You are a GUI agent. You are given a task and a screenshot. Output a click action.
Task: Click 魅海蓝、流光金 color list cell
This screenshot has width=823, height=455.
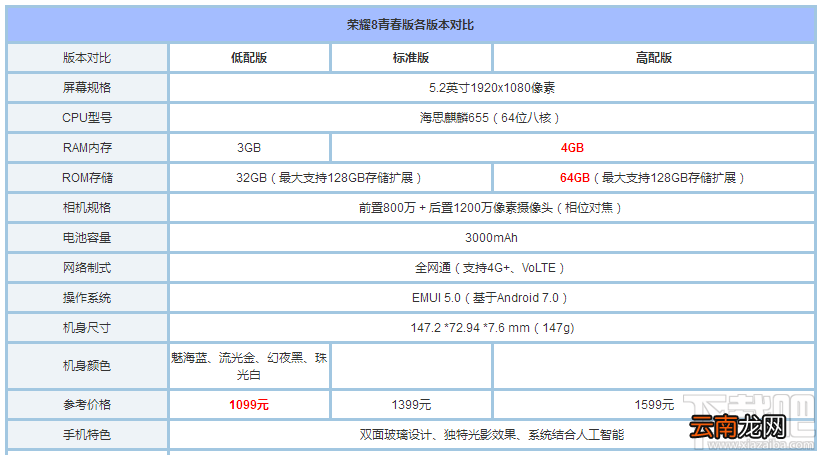(x=249, y=365)
